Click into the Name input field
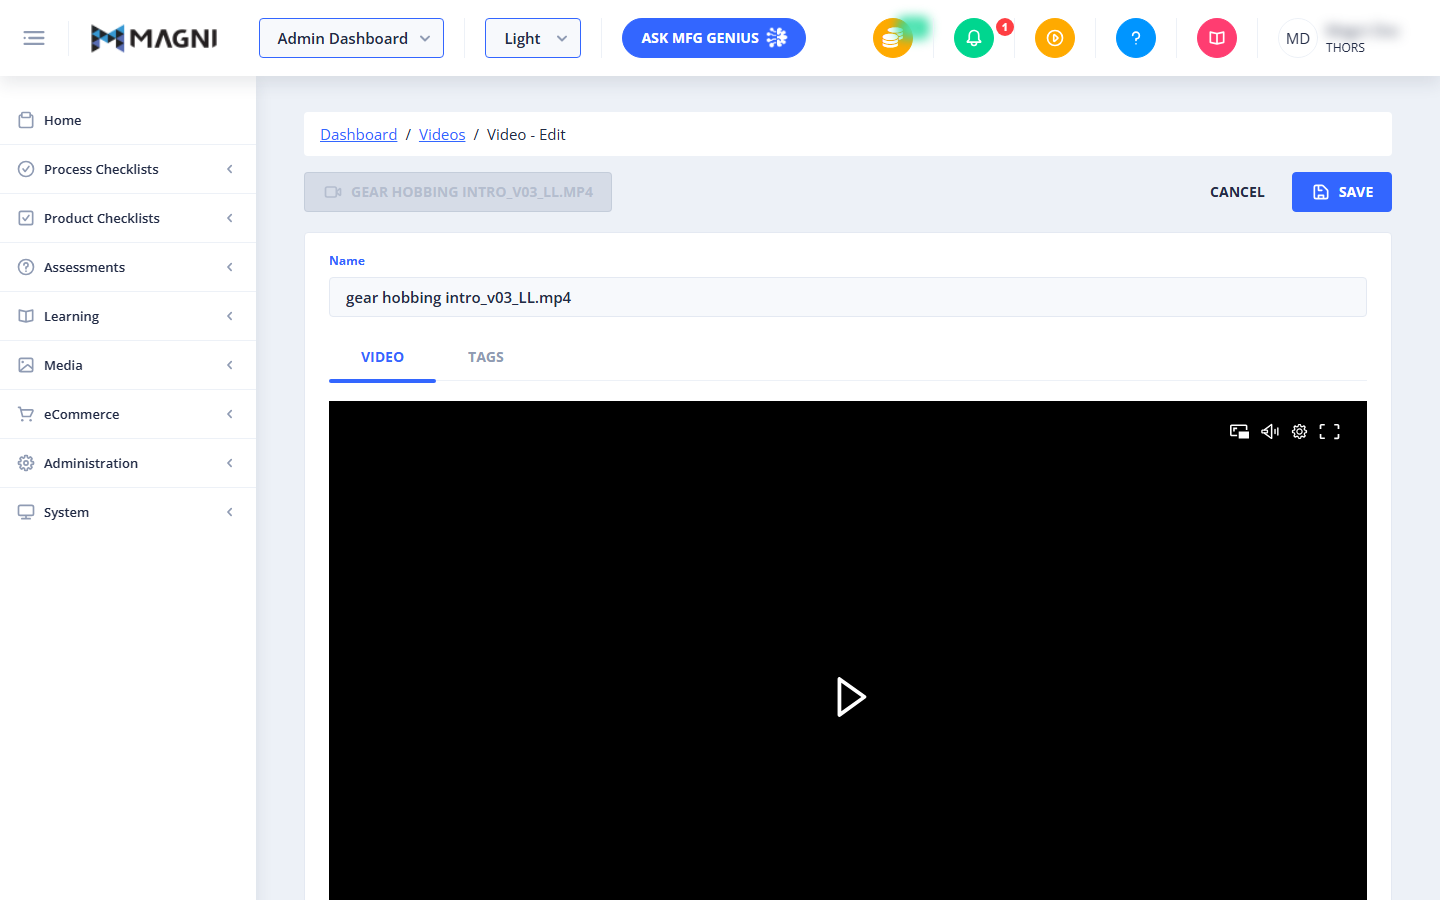Image resolution: width=1440 pixels, height=900 pixels. click(x=848, y=297)
